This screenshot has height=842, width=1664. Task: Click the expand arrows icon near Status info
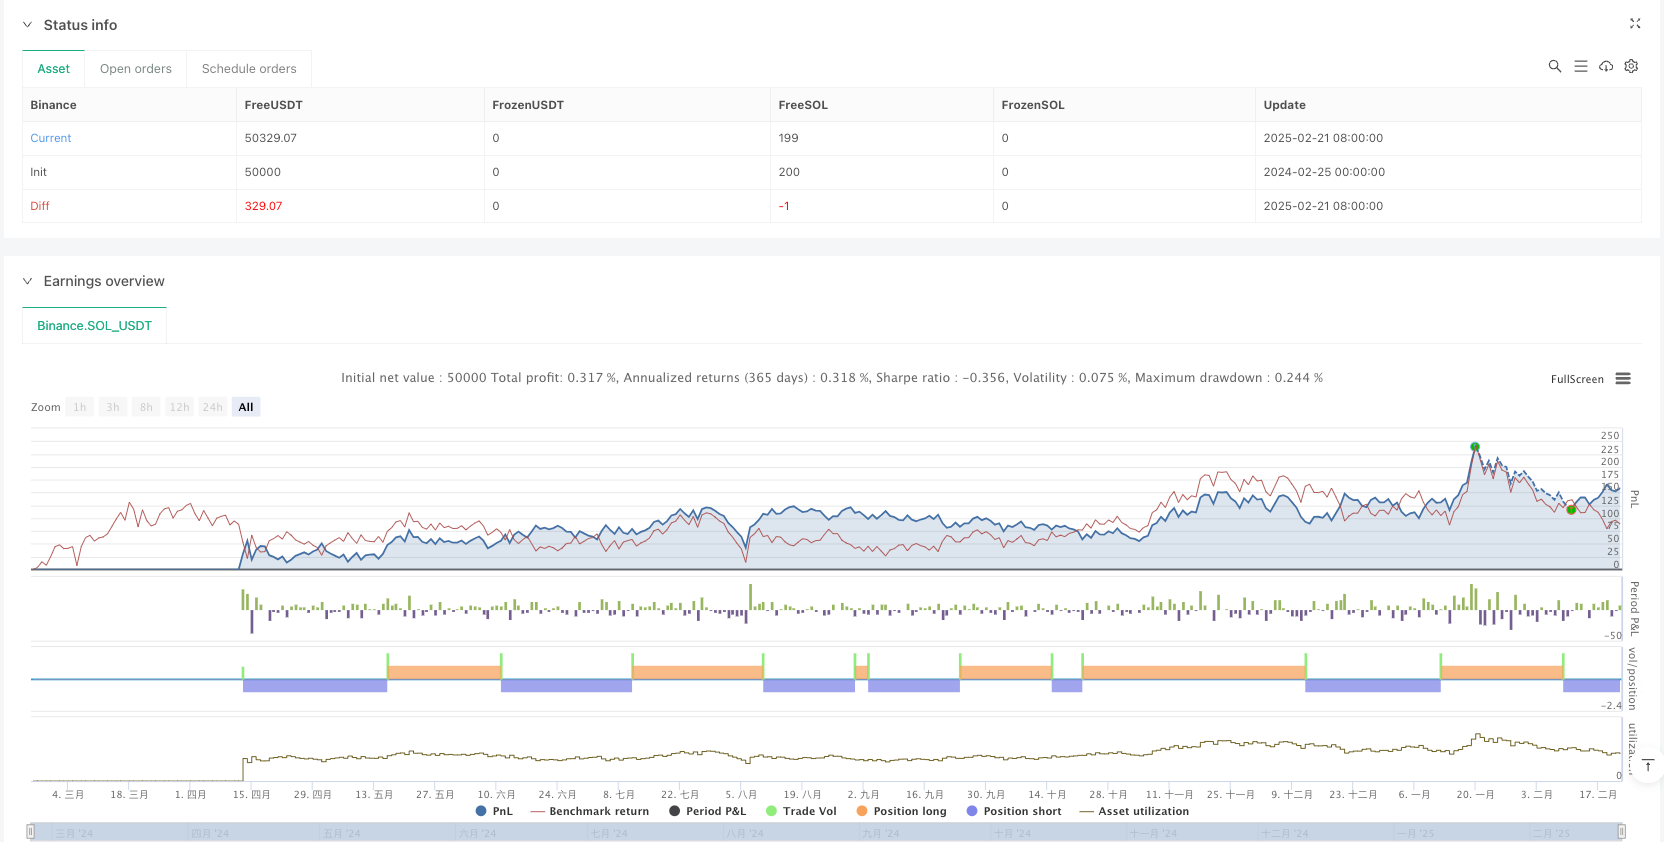click(x=1635, y=23)
